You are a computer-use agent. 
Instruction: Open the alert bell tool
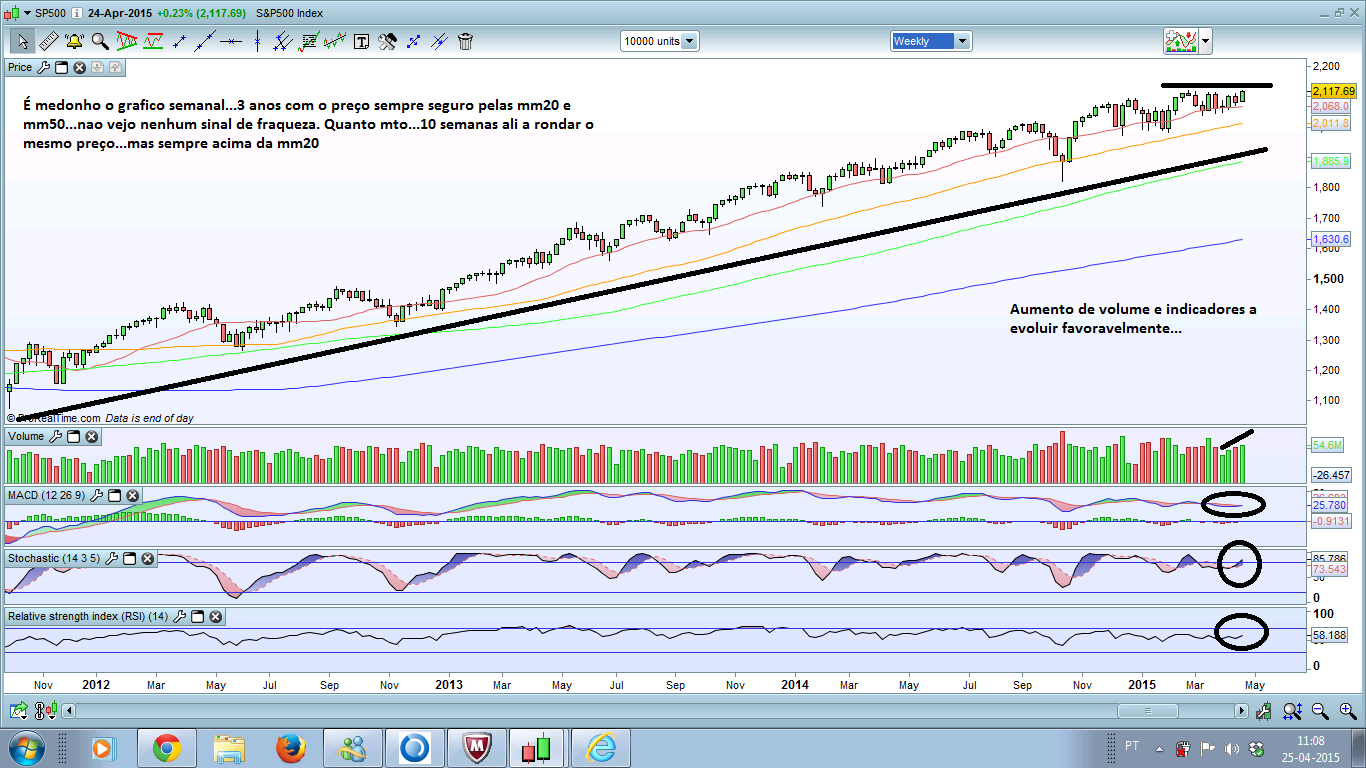pyautogui.click(x=74, y=41)
